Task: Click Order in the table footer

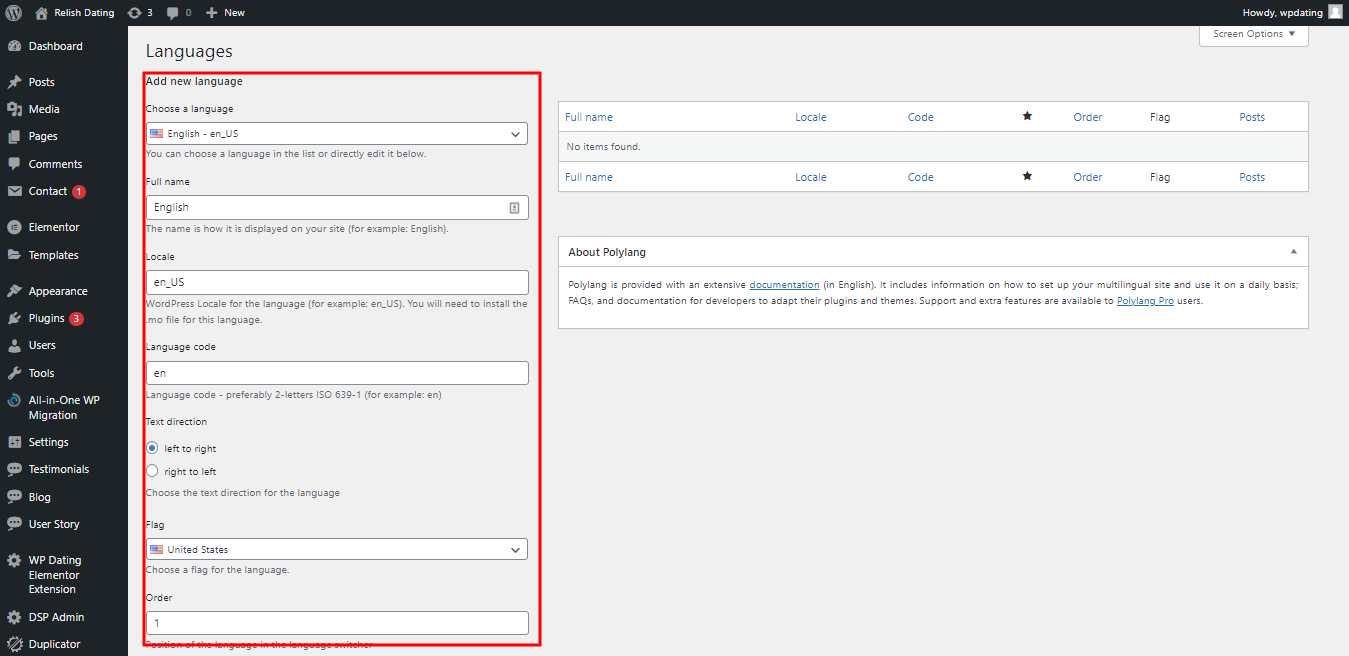Action: (x=1088, y=177)
